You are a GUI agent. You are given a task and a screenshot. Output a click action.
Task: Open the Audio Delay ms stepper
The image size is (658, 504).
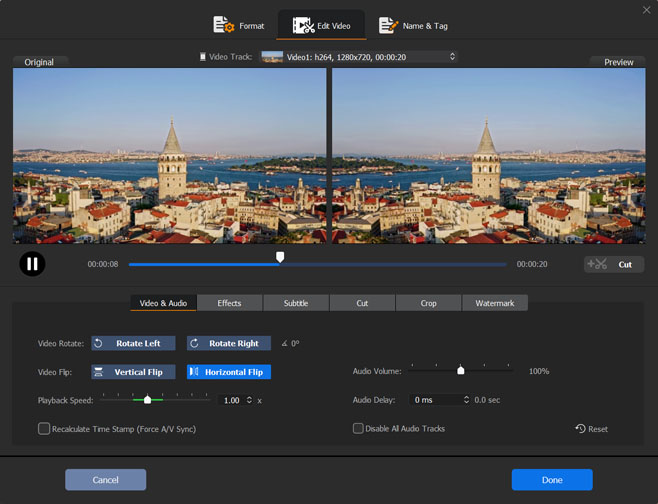click(466, 400)
